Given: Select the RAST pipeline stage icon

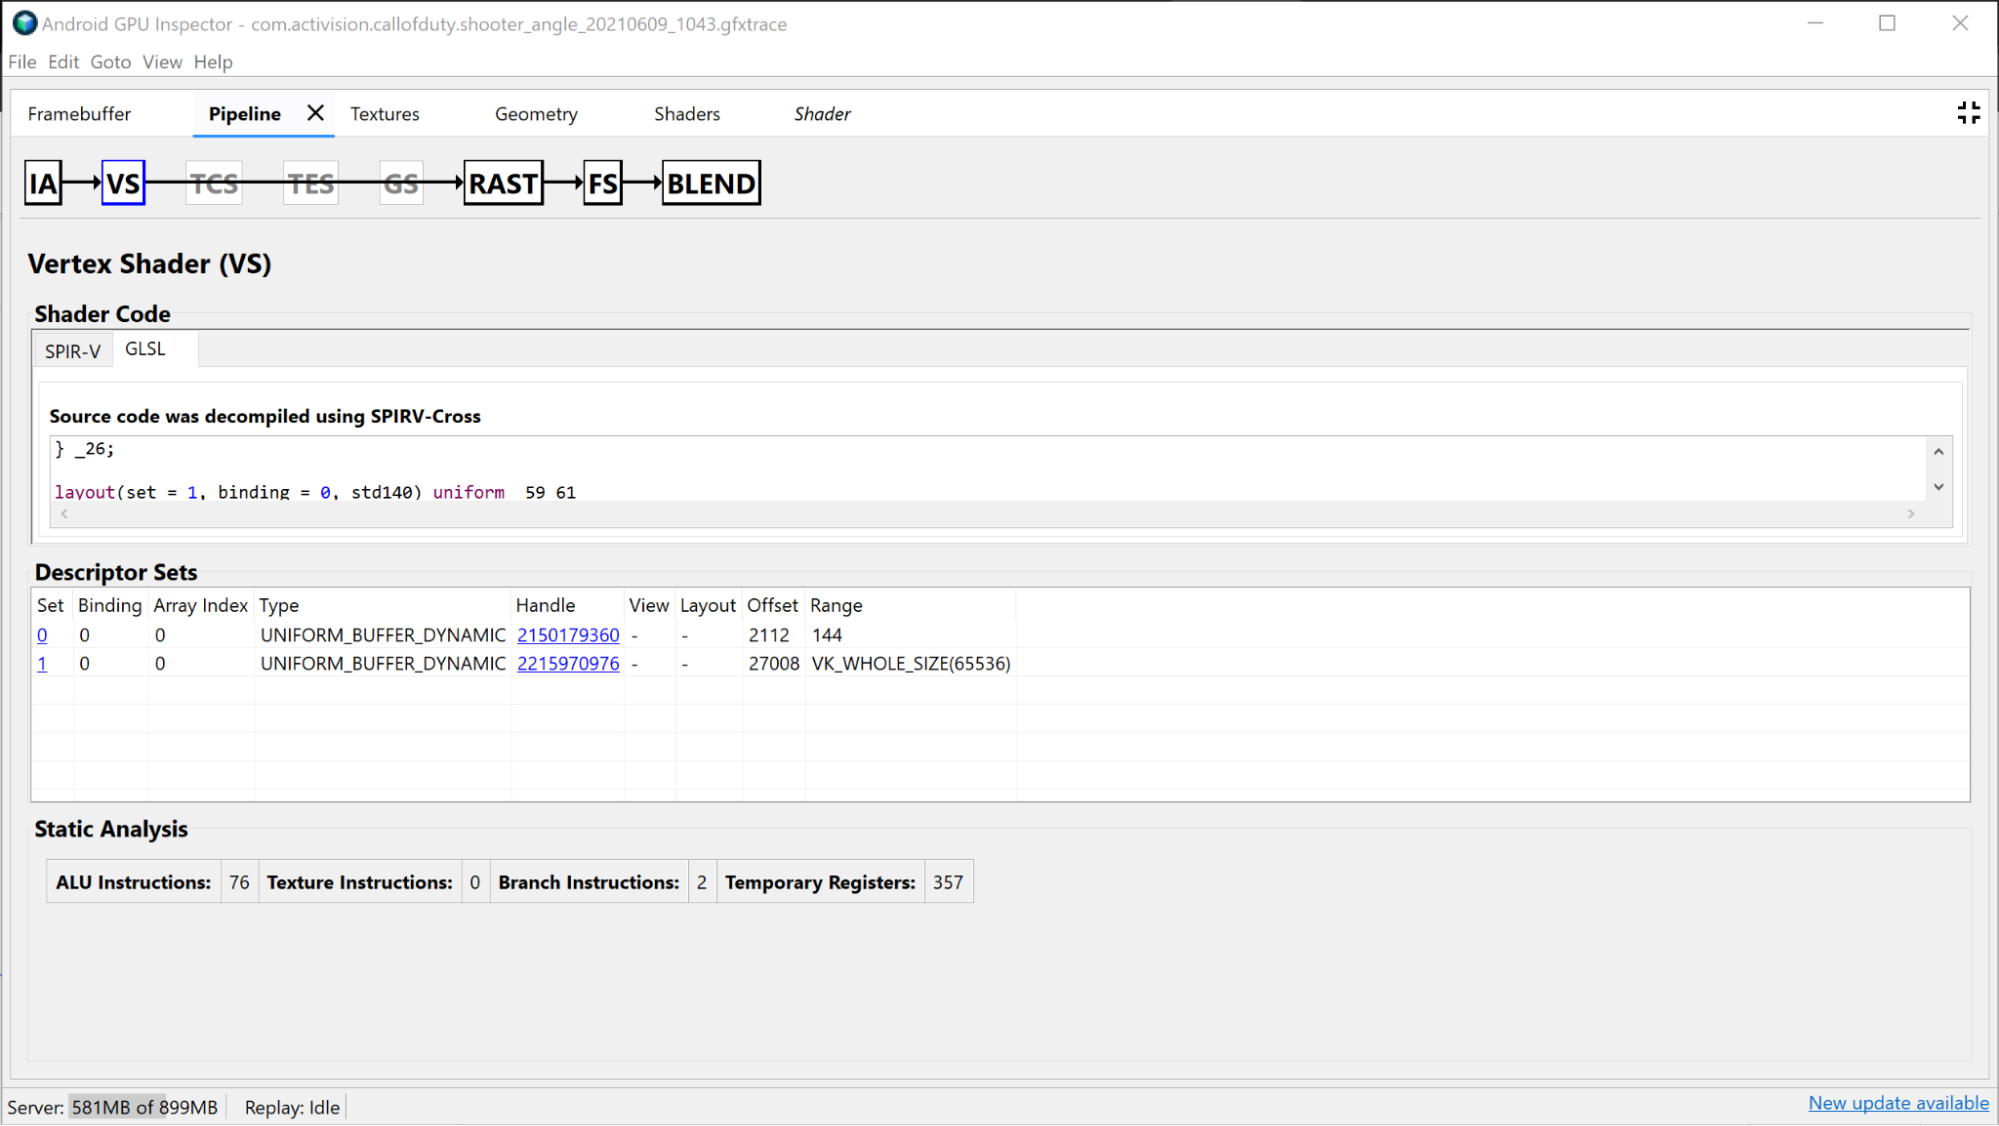Looking at the screenshot, I should 502,183.
